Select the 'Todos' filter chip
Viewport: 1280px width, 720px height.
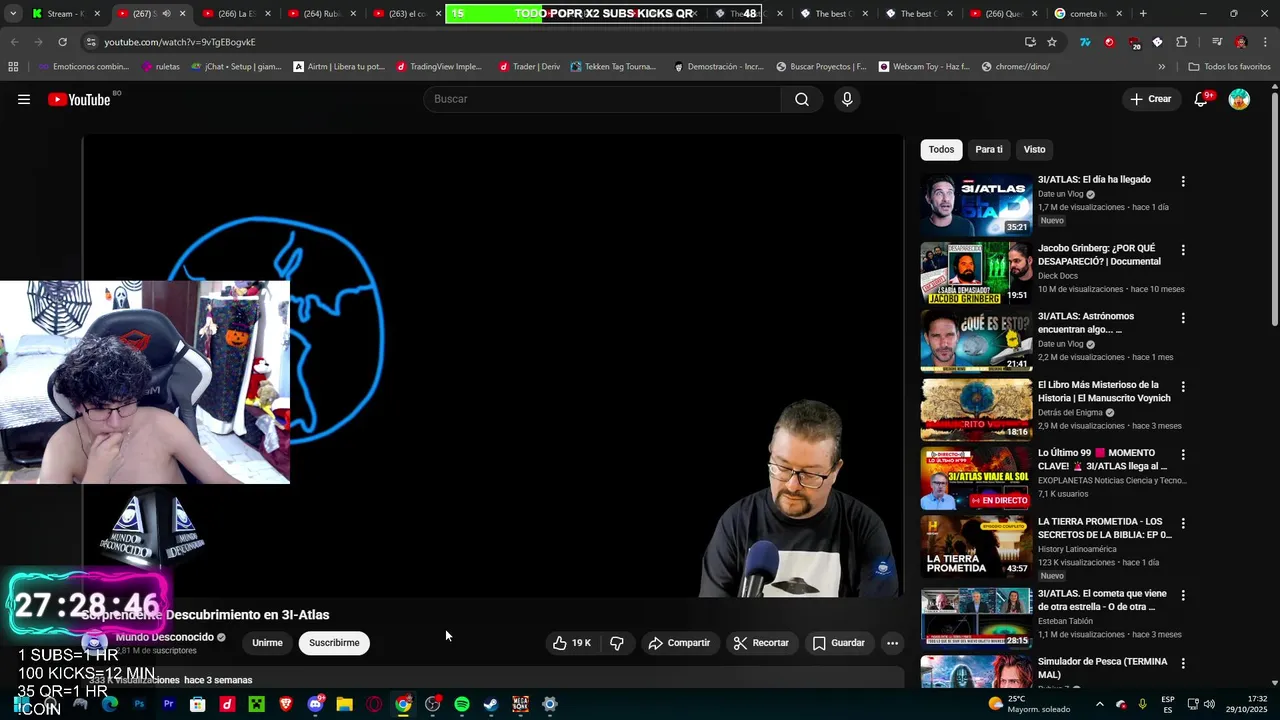pos(941,150)
